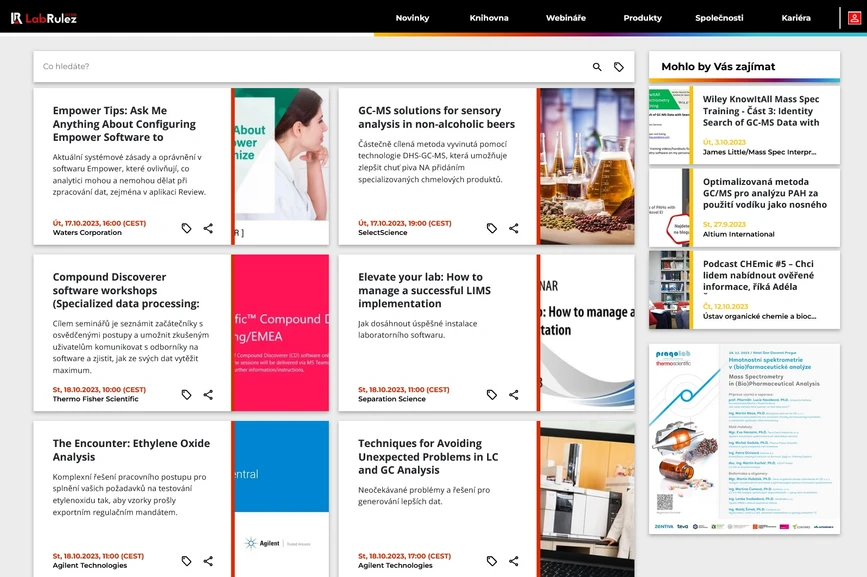
Task: Tag the Empower Tips article
Action: coord(185,228)
